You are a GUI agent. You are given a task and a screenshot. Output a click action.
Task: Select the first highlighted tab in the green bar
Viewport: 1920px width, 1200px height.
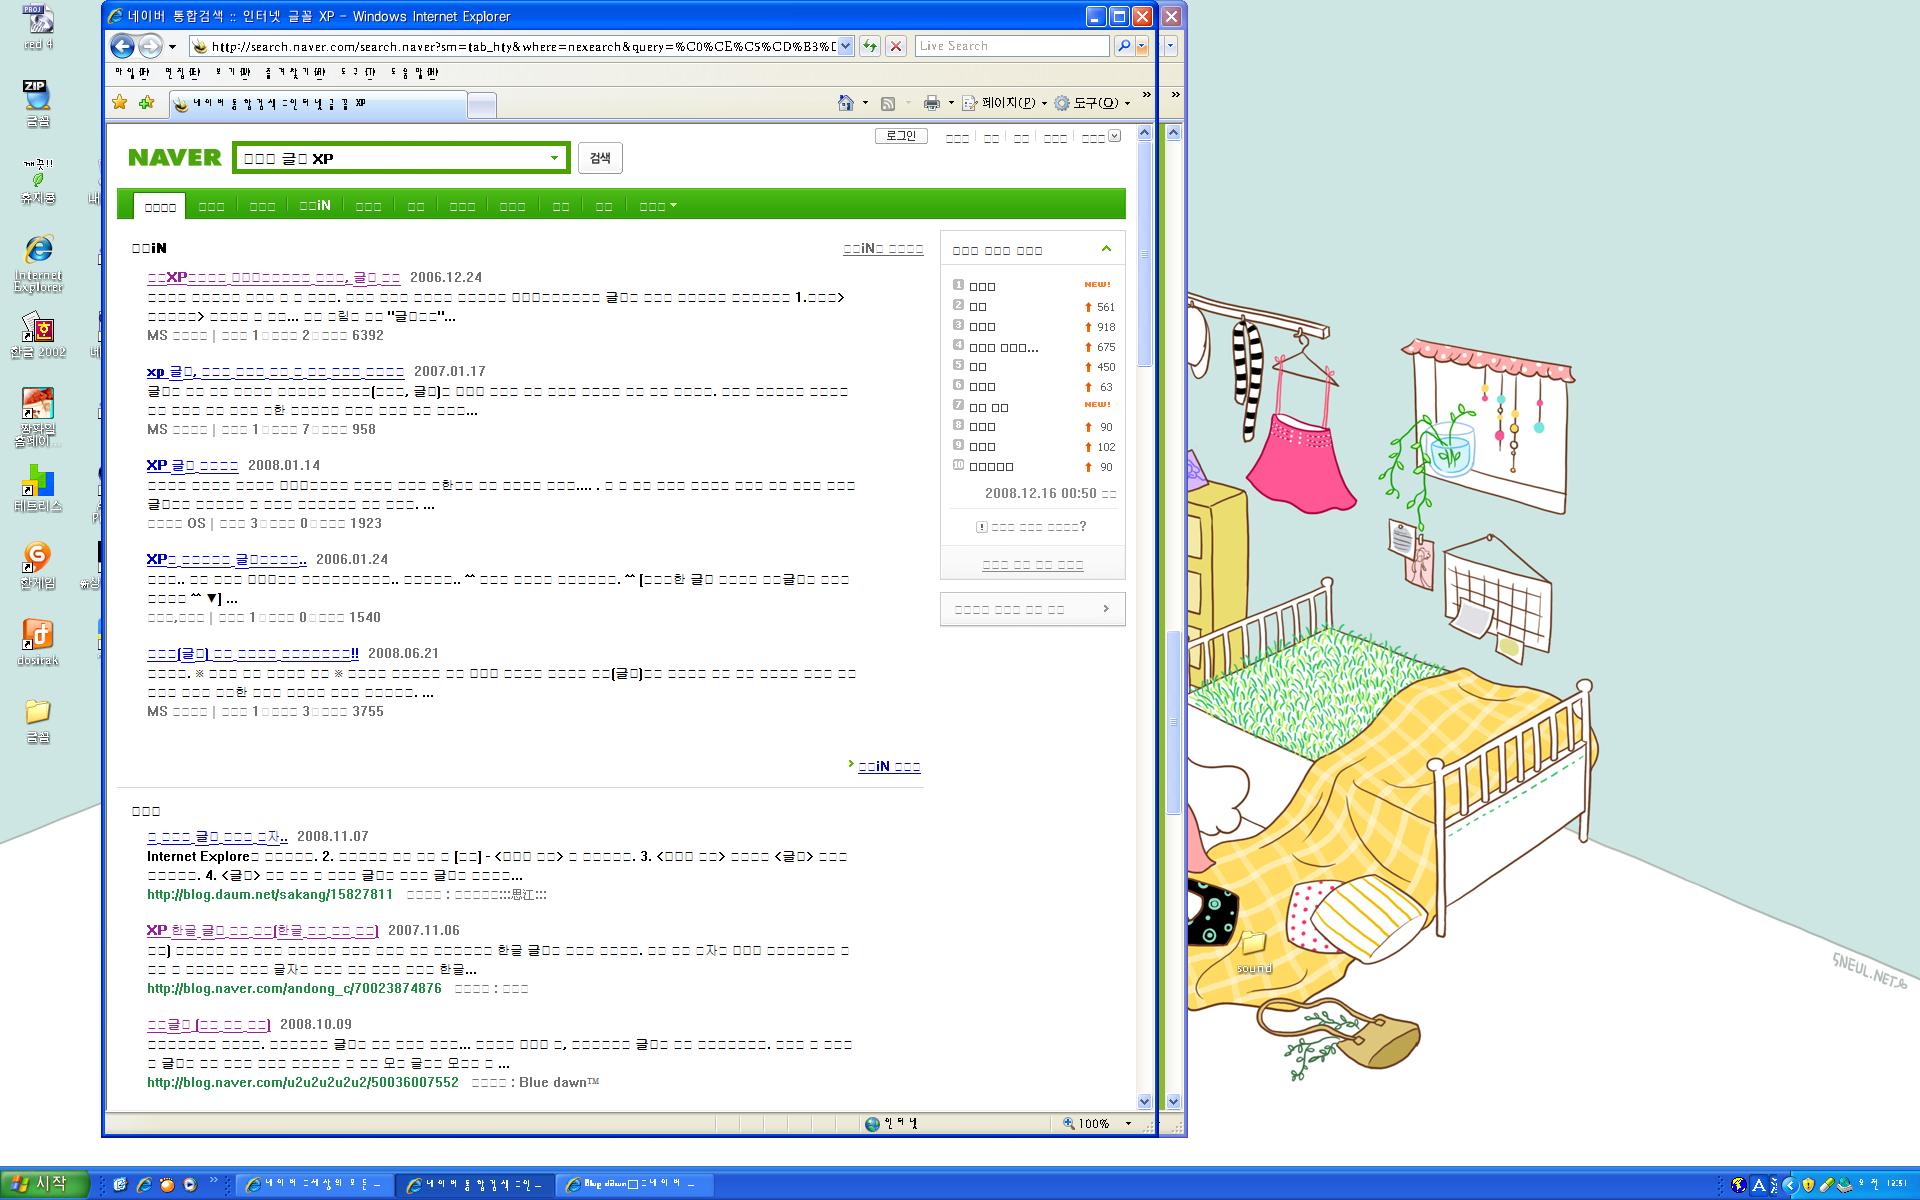[x=160, y=206]
